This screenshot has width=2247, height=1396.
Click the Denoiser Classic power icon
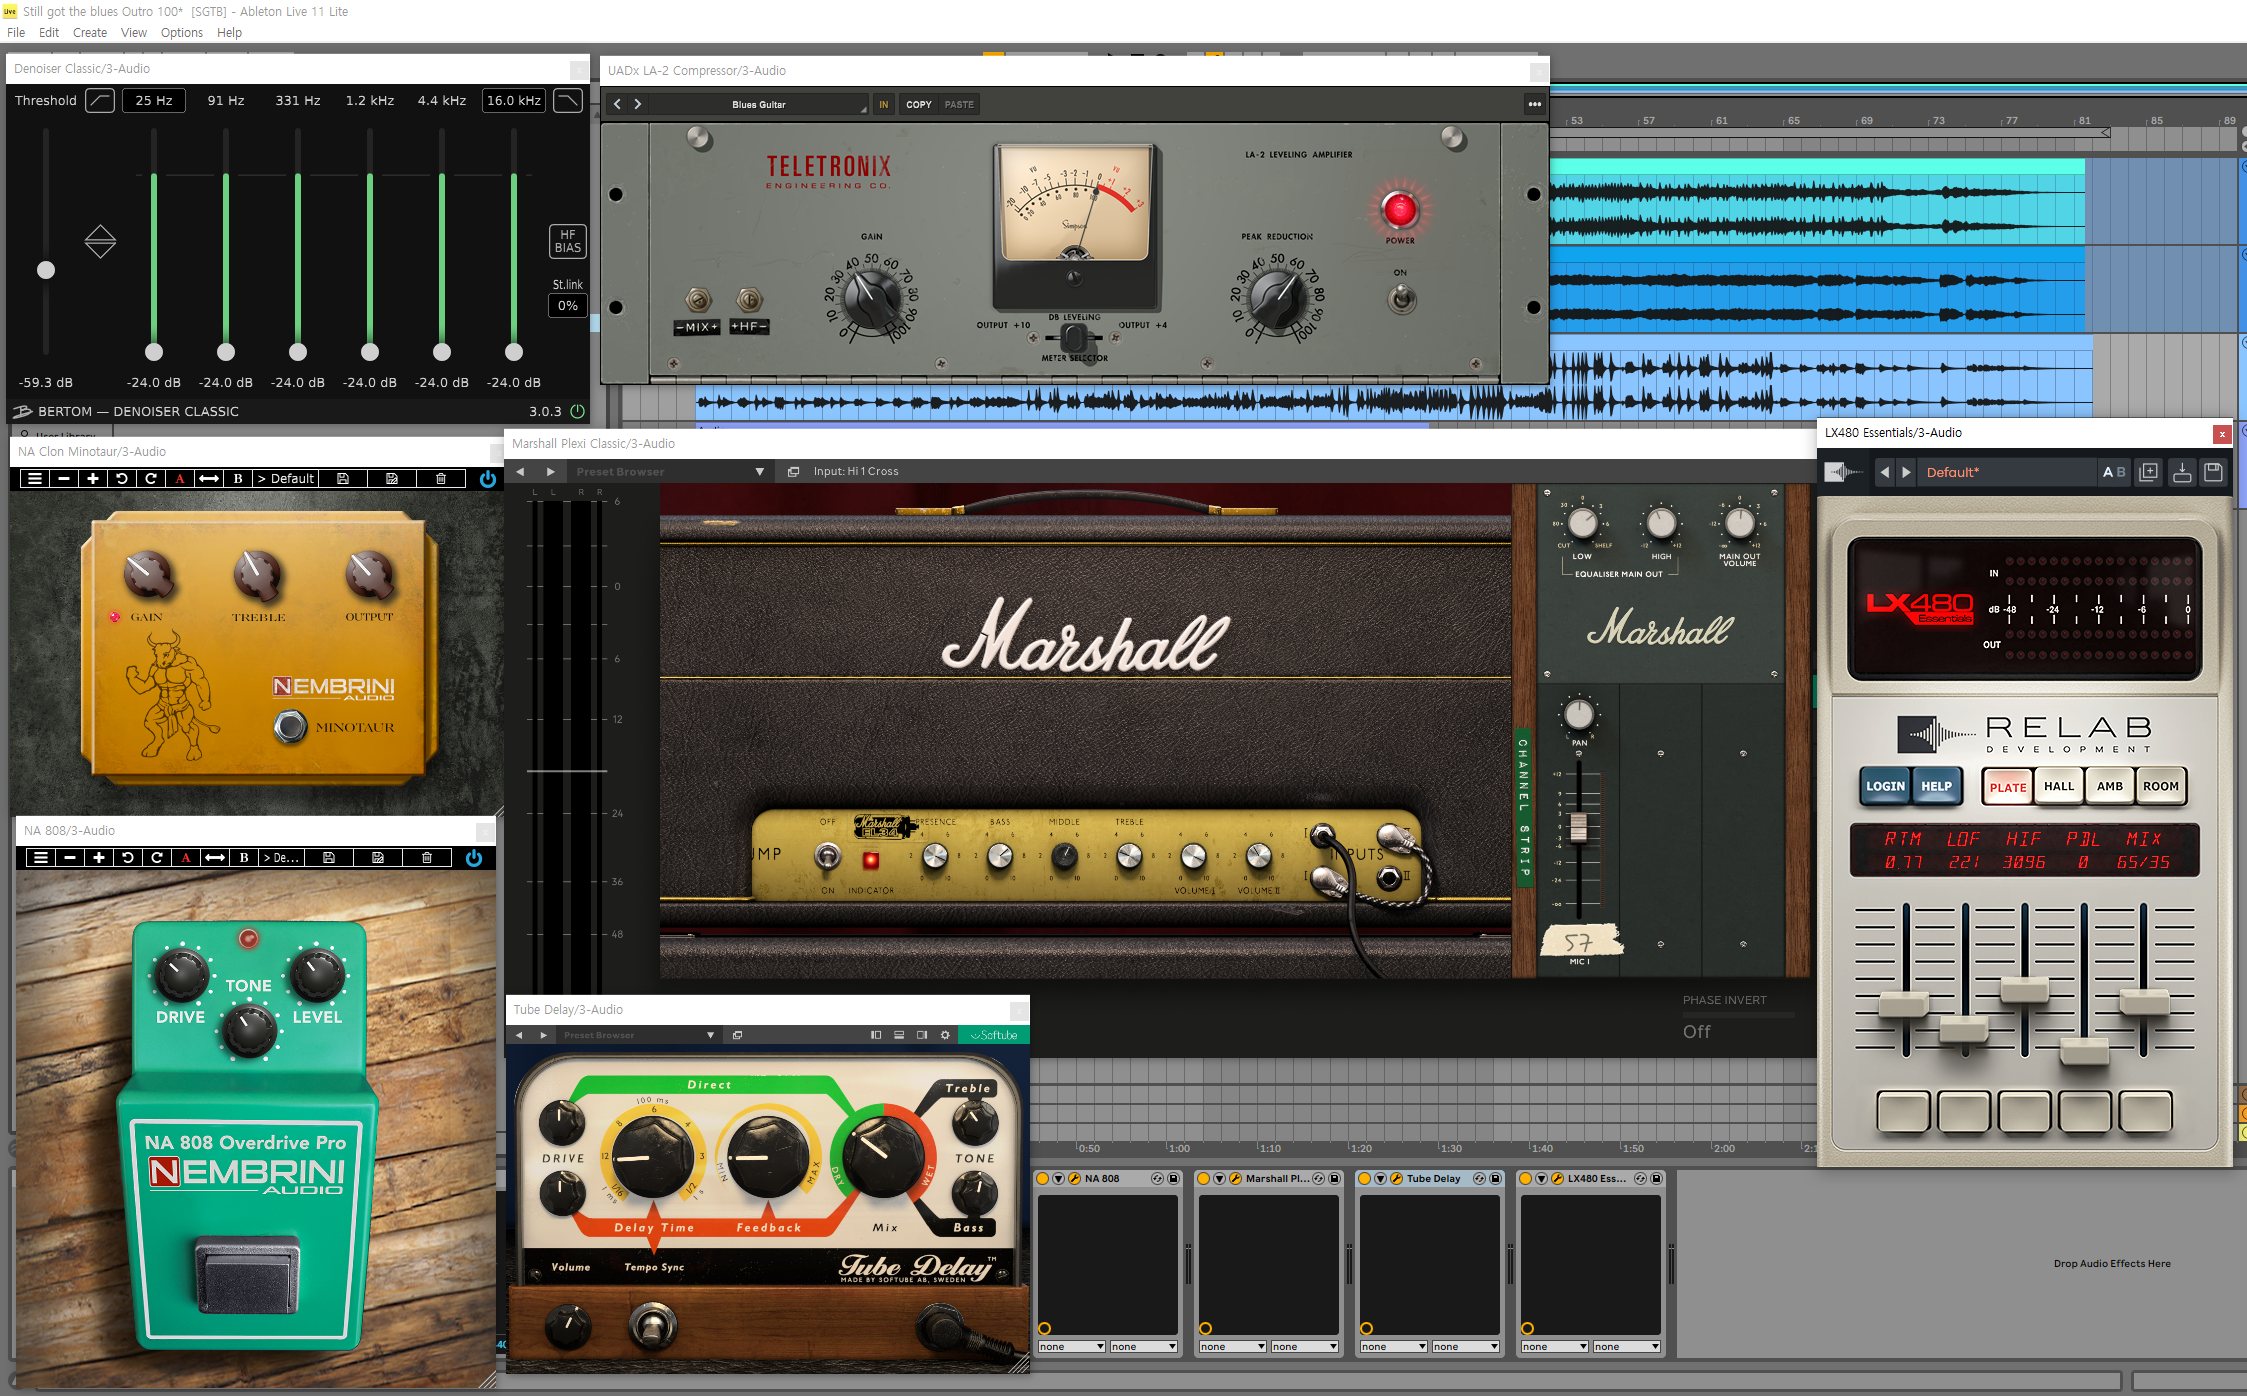click(577, 411)
